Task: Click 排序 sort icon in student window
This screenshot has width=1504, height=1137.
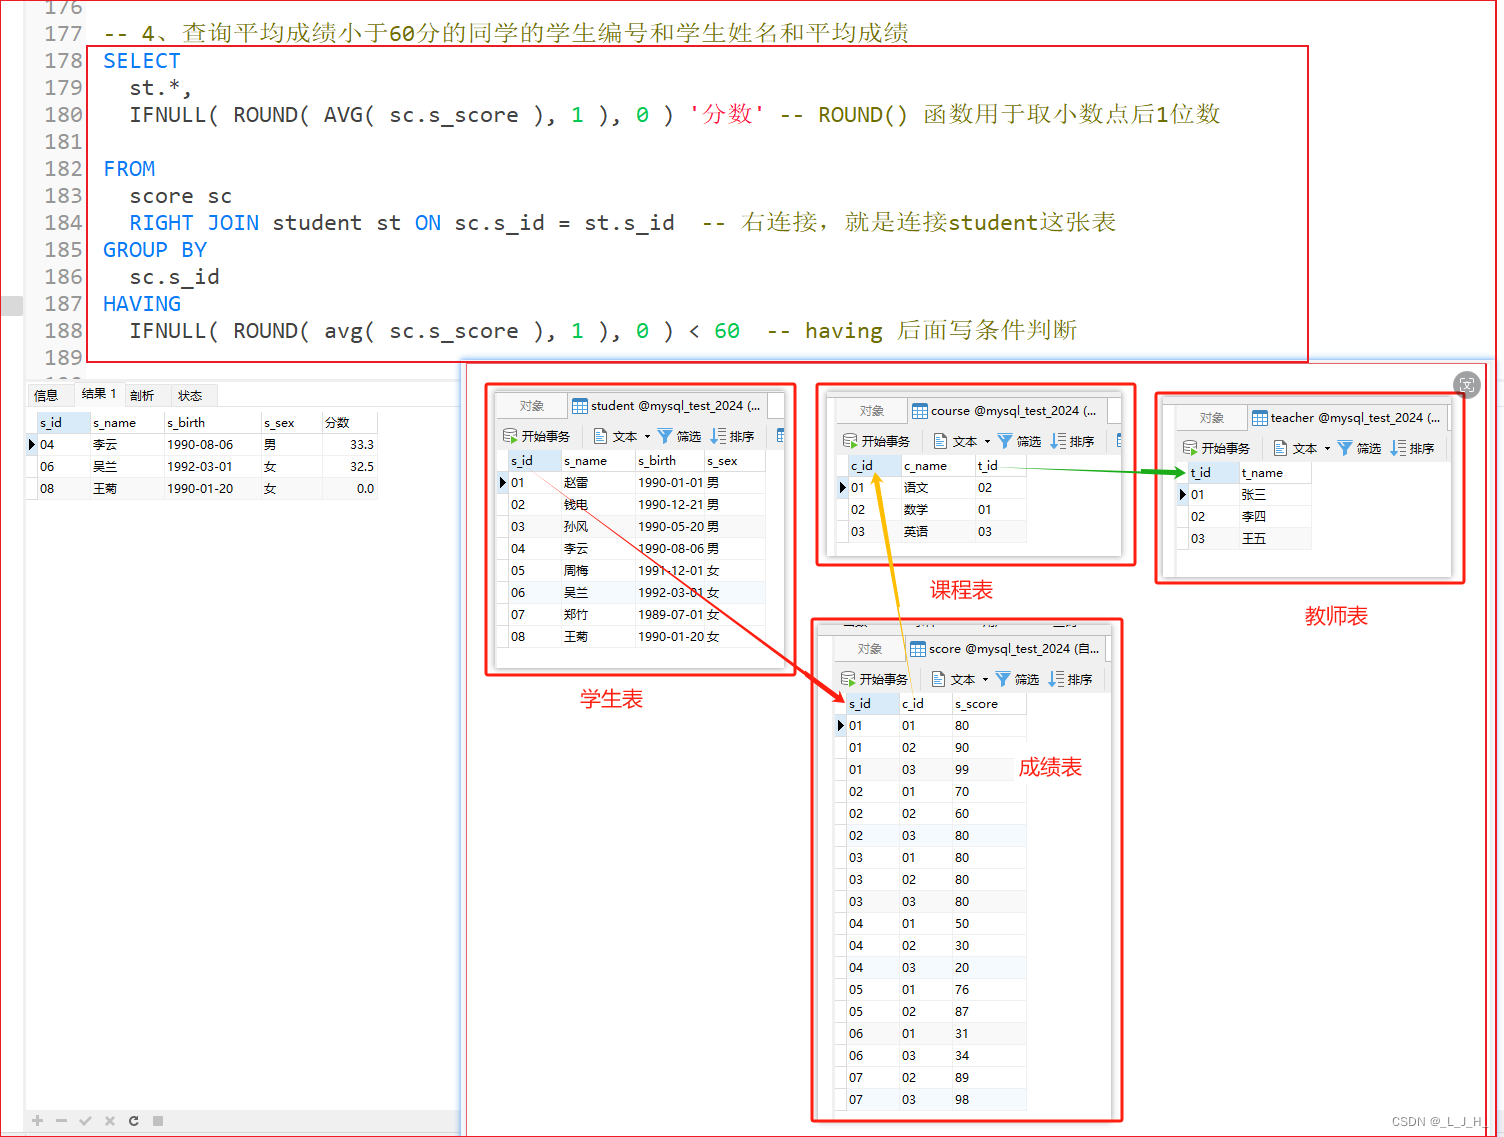Action: 718,436
